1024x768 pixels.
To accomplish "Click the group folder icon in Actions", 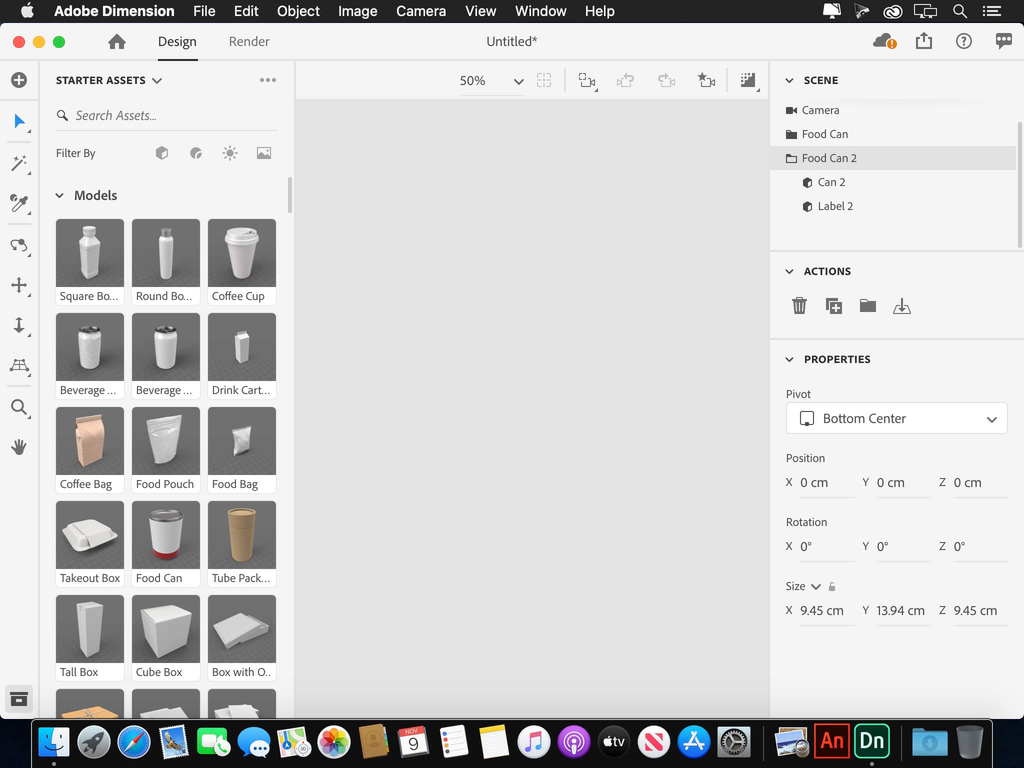I will 867,306.
